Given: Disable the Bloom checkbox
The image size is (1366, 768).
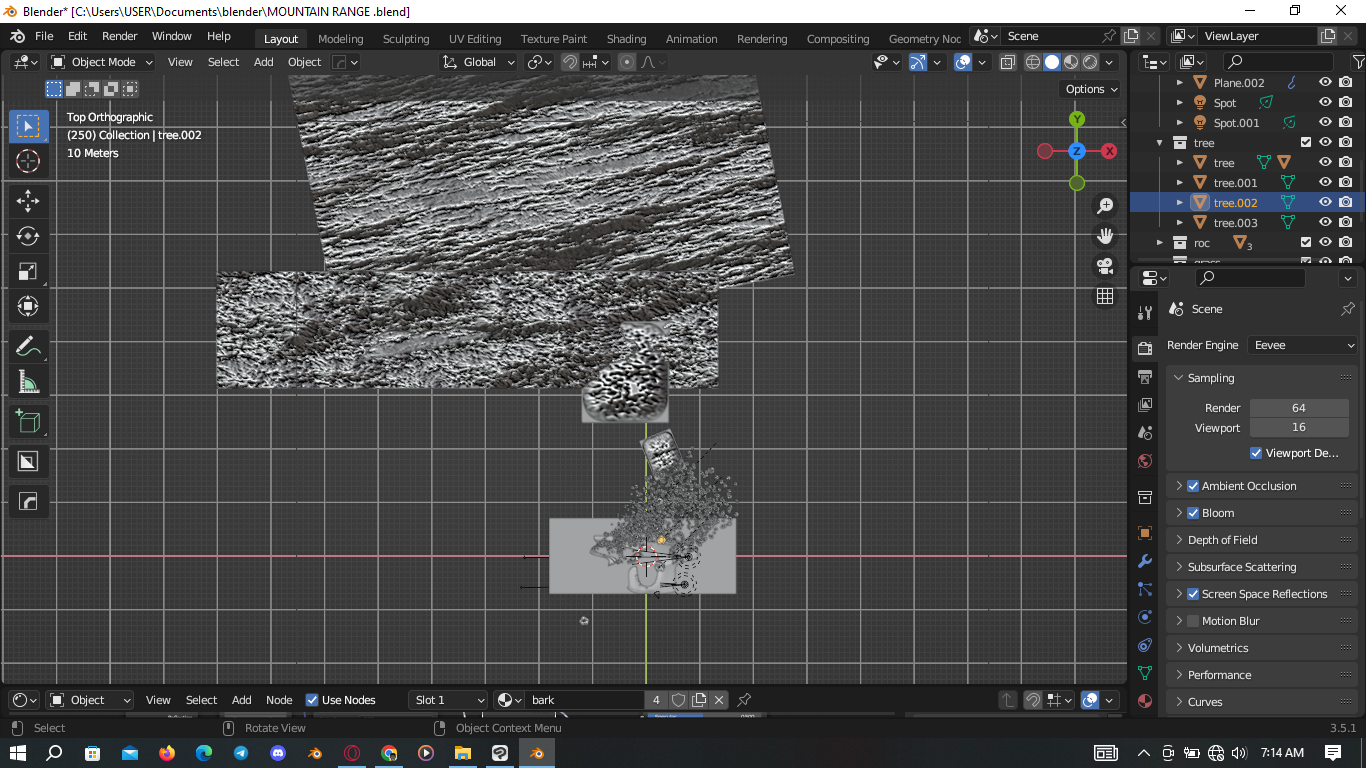Looking at the screenshot, I should 1193,513.
